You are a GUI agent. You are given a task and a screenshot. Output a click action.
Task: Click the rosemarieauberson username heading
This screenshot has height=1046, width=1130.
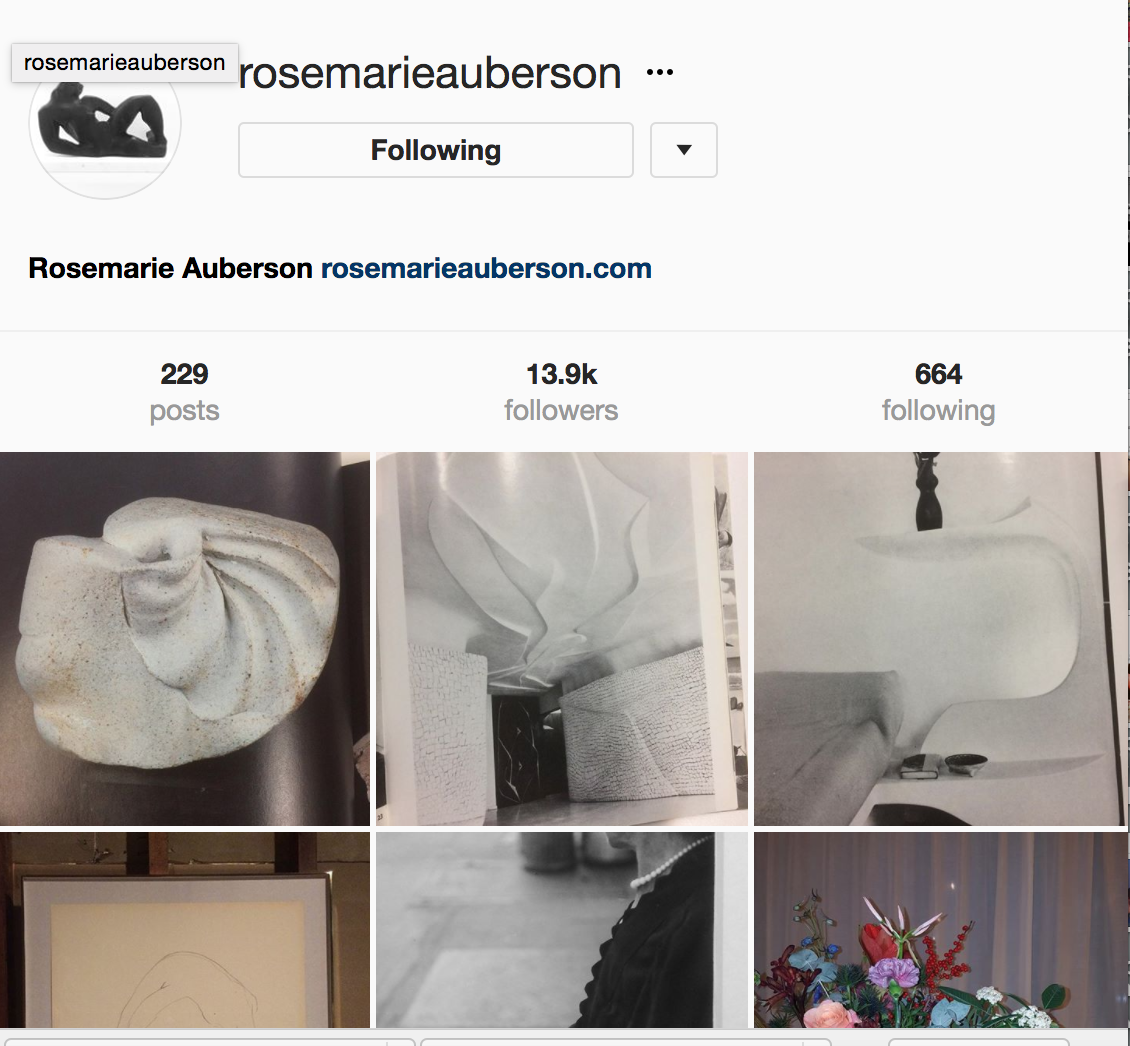click(430, 73)
